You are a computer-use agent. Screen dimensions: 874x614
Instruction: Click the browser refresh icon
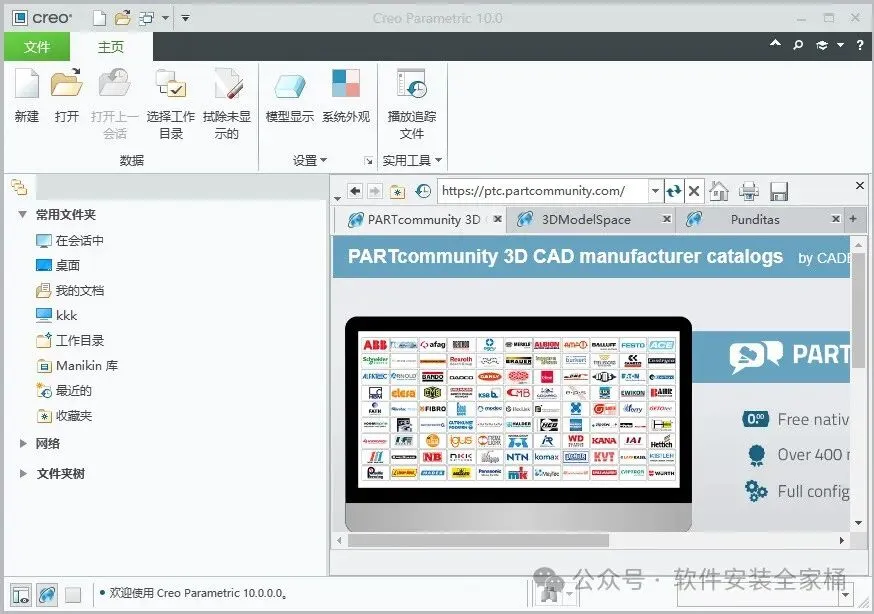[674, 191]
